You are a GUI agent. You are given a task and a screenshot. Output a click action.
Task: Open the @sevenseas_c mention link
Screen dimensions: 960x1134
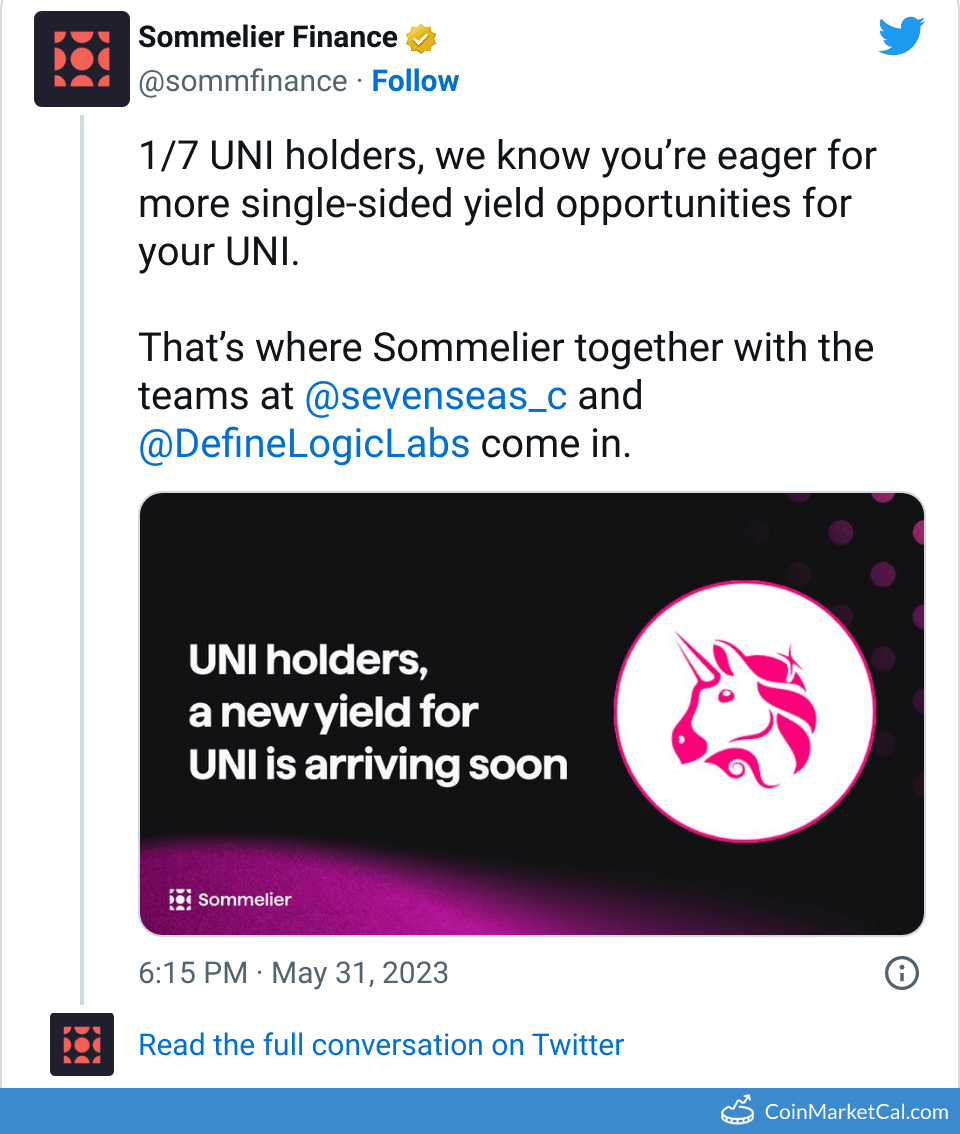(x=436, y=396)
